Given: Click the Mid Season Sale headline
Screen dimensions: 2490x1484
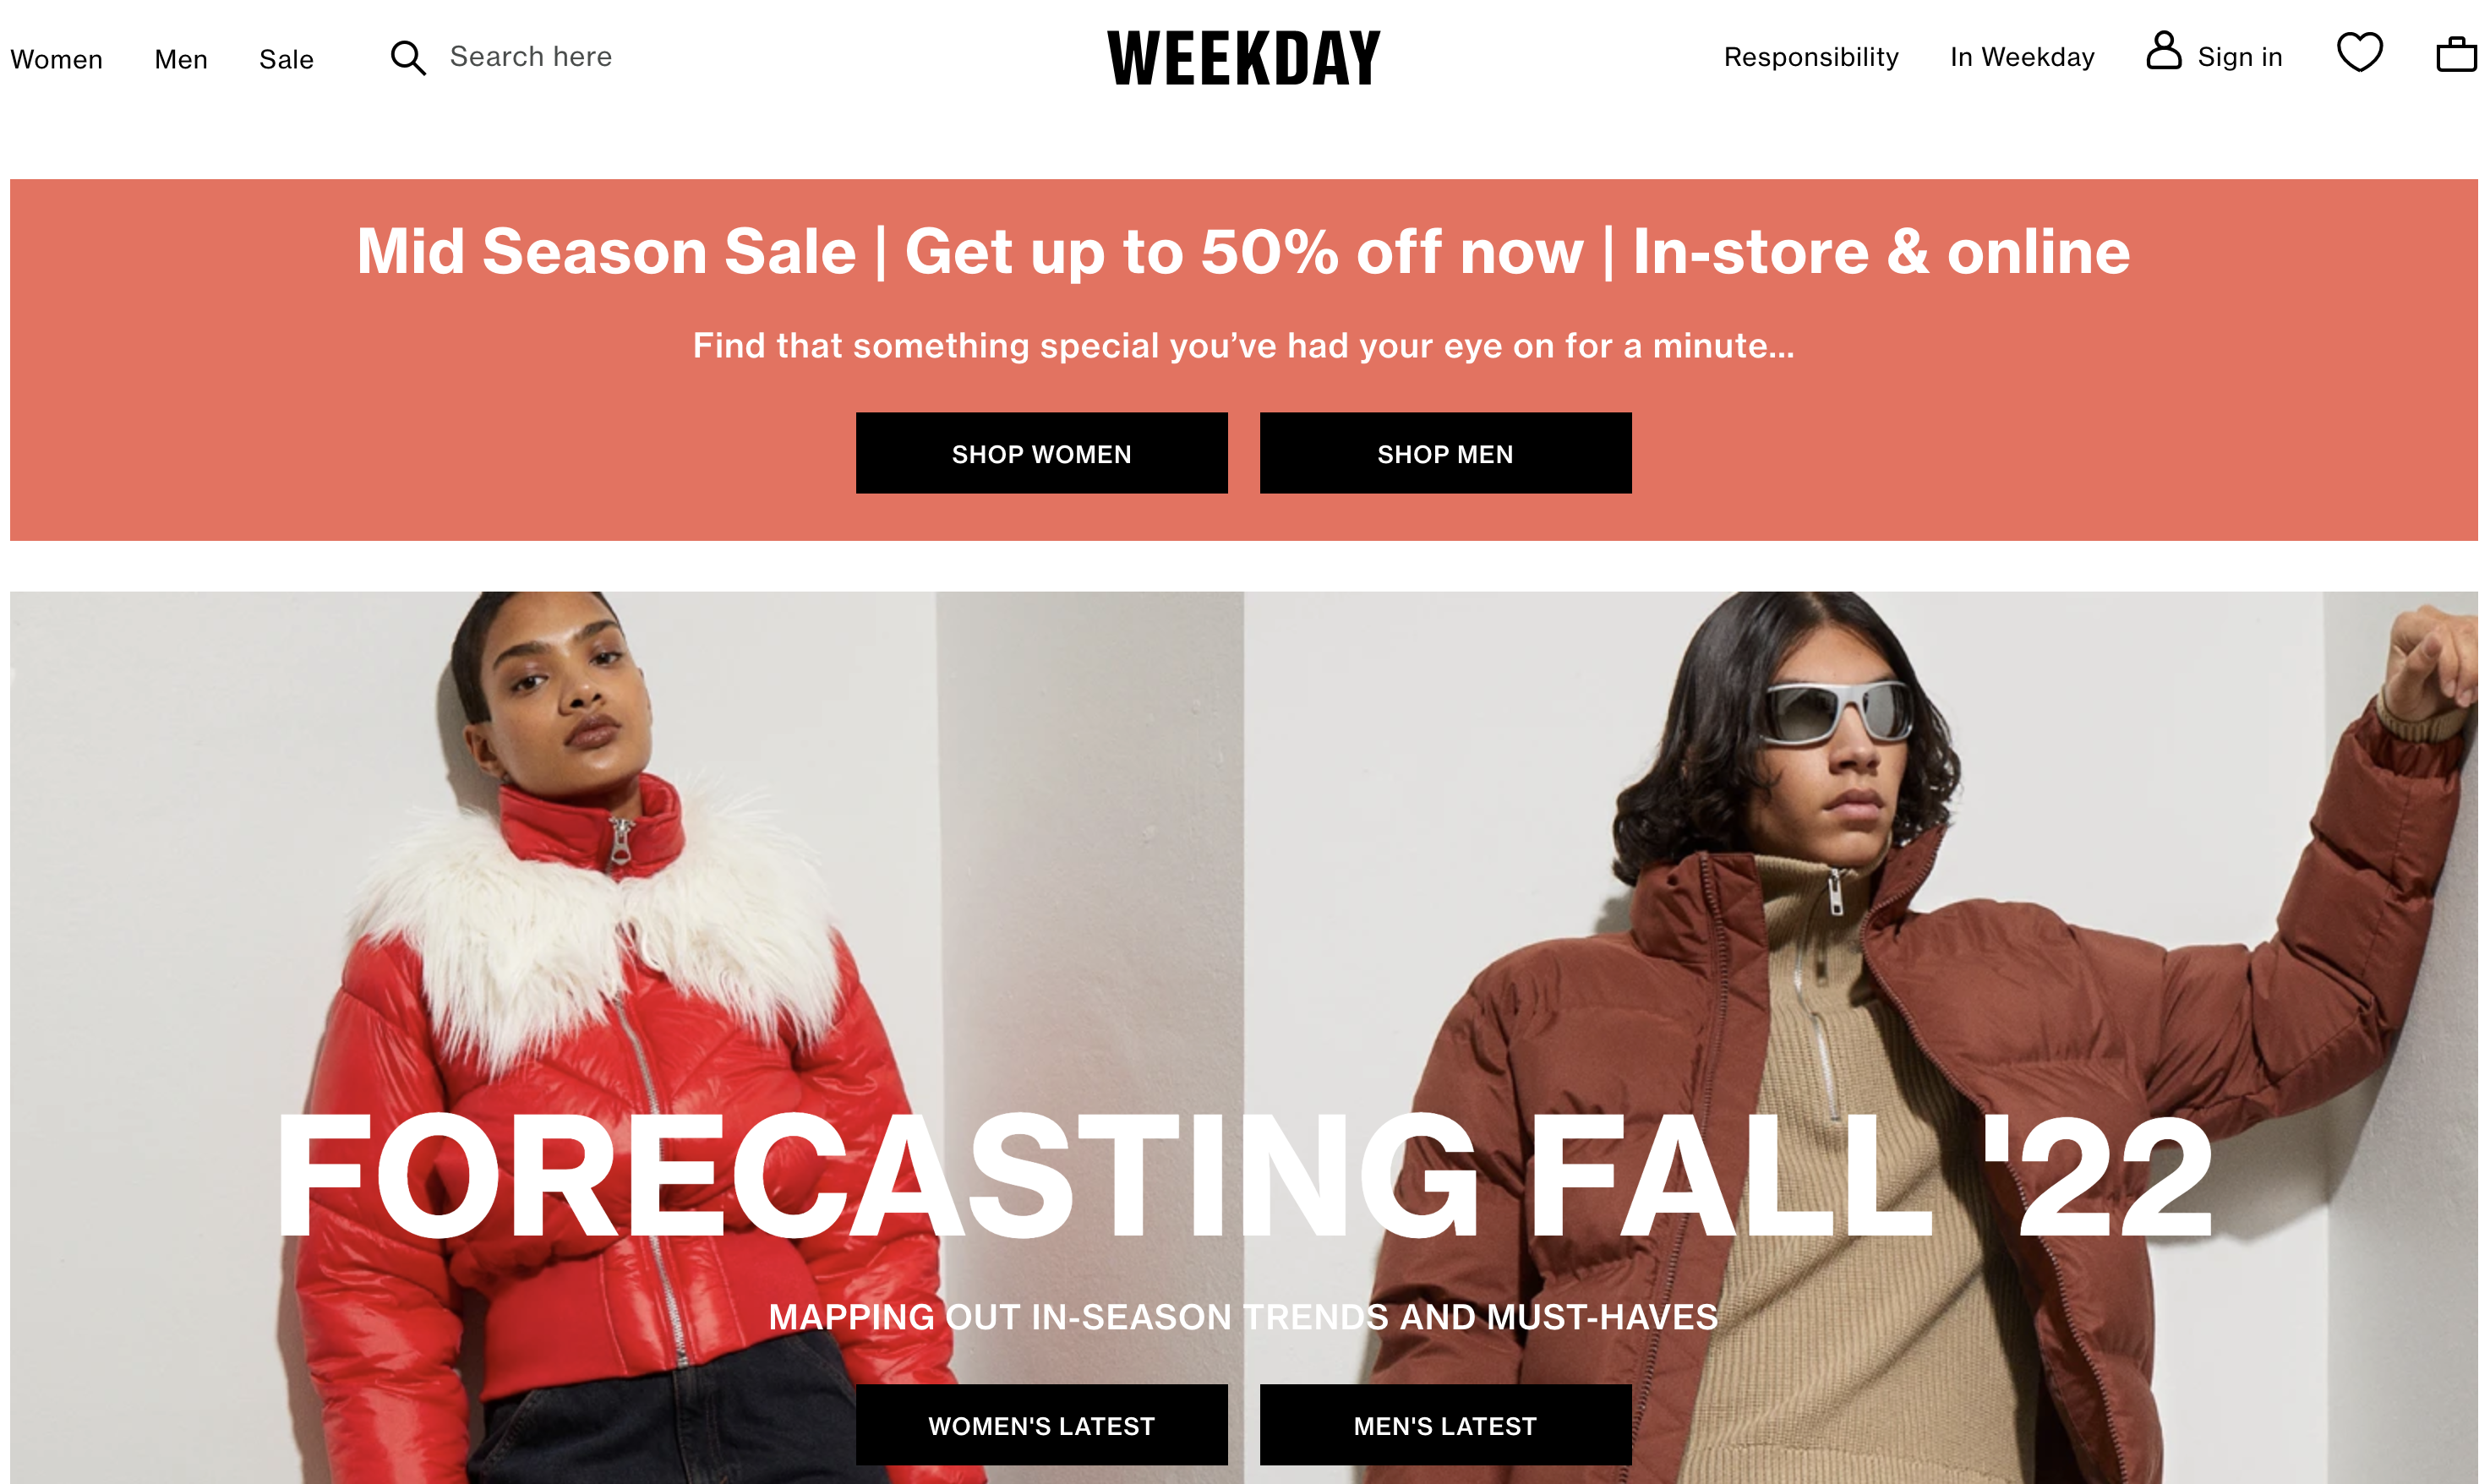Looking at the screenshot, I should point(1244,251).
